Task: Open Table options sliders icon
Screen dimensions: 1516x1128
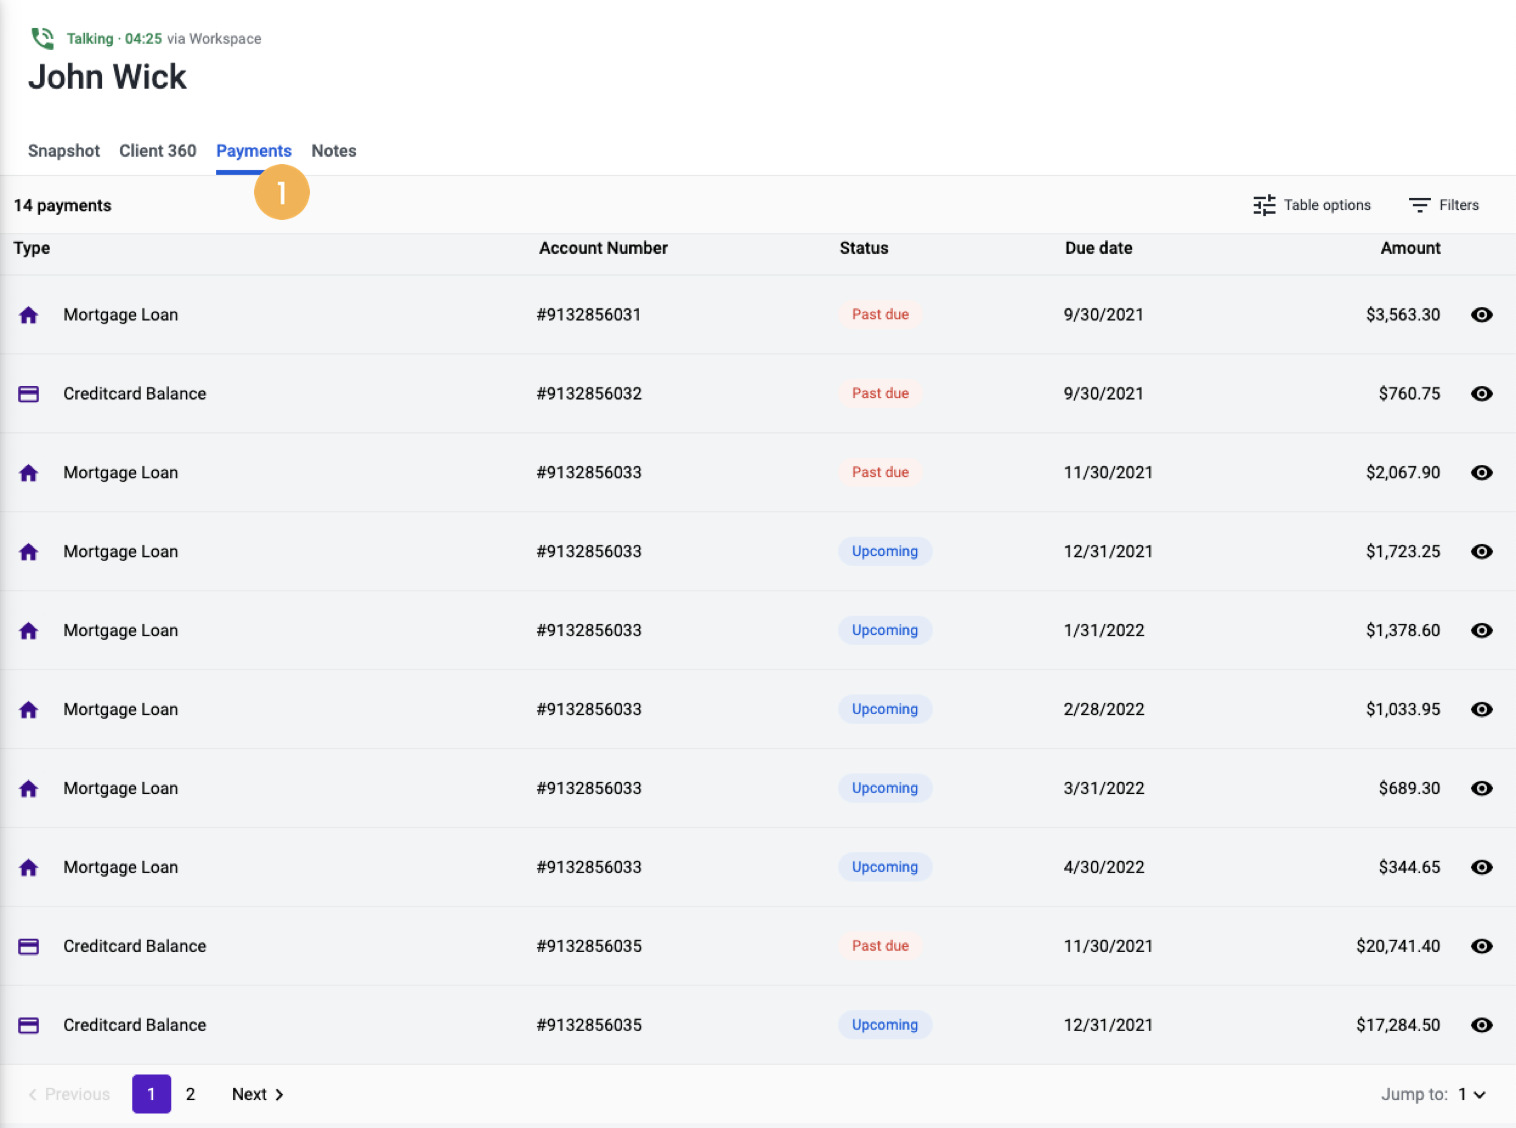Action: pyautogui.click(x=1264, y=205)
